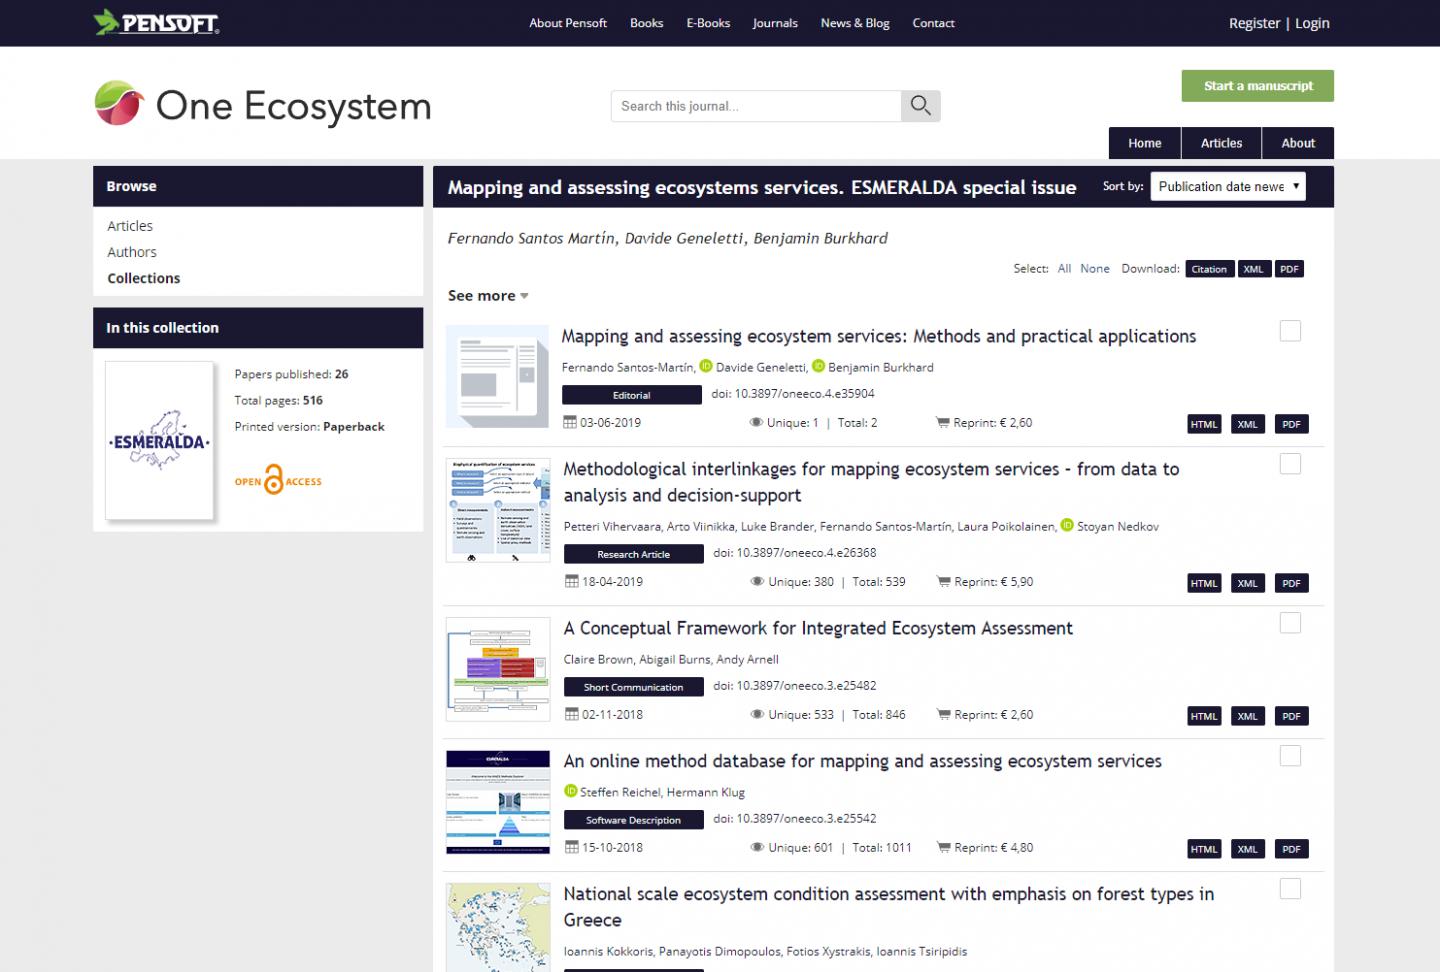Click reprint cart icon for € 2,60 editorial
This screenshot has width=1440, height=972.
(x=942, y=422)
